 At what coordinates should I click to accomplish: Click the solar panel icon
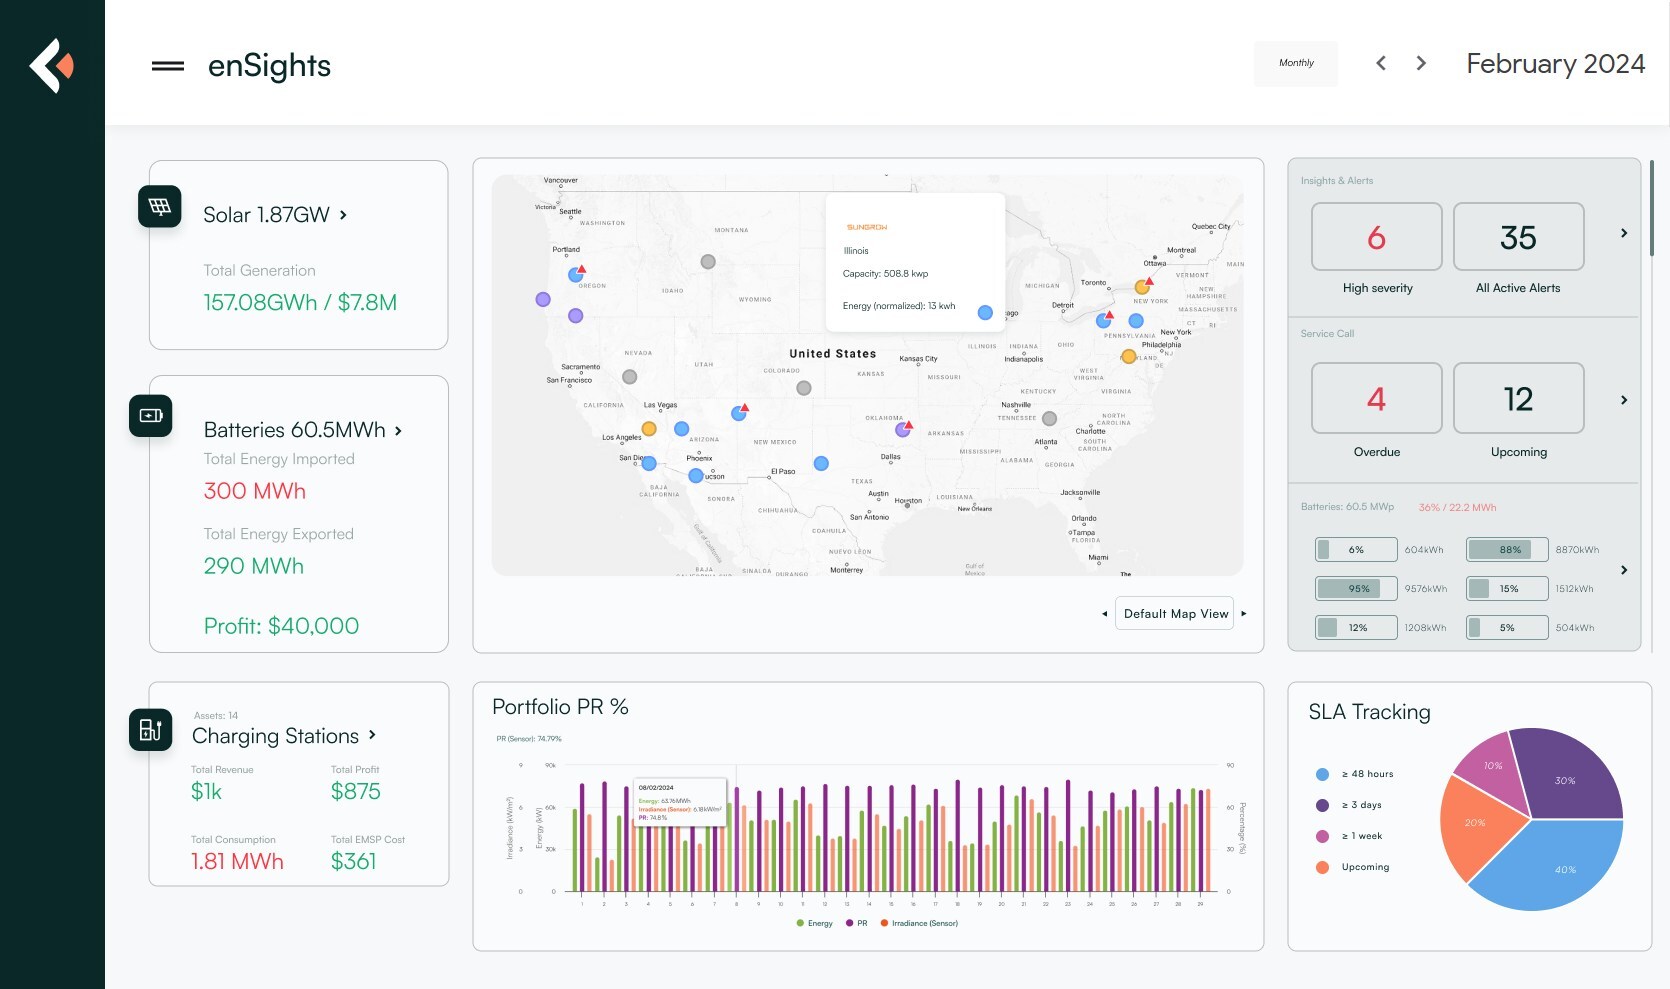pos(160,207)
